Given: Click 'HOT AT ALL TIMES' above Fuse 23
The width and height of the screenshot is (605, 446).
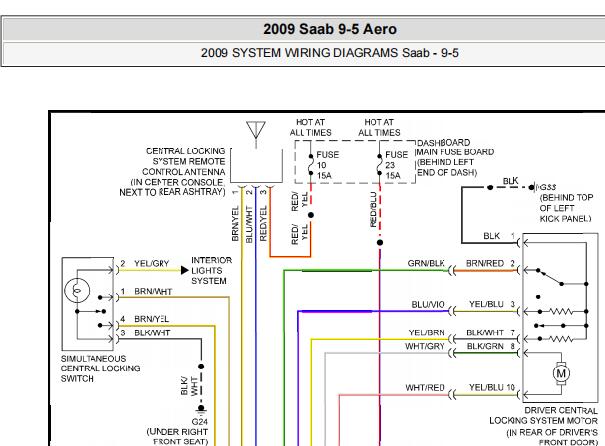Looking at the screenshot, I should pyautogui.click(x=379, y=127).
